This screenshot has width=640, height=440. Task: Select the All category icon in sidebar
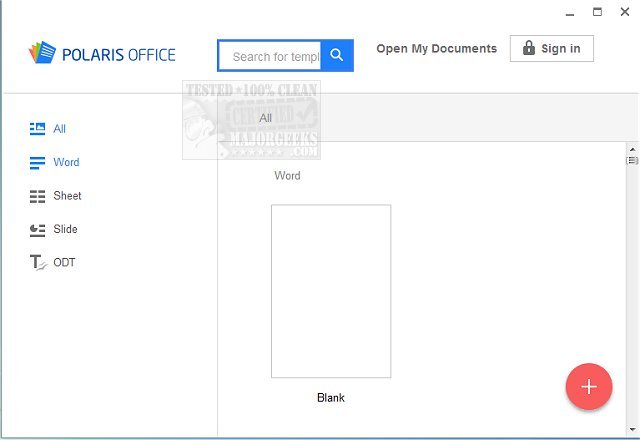(x=38, y=129)
